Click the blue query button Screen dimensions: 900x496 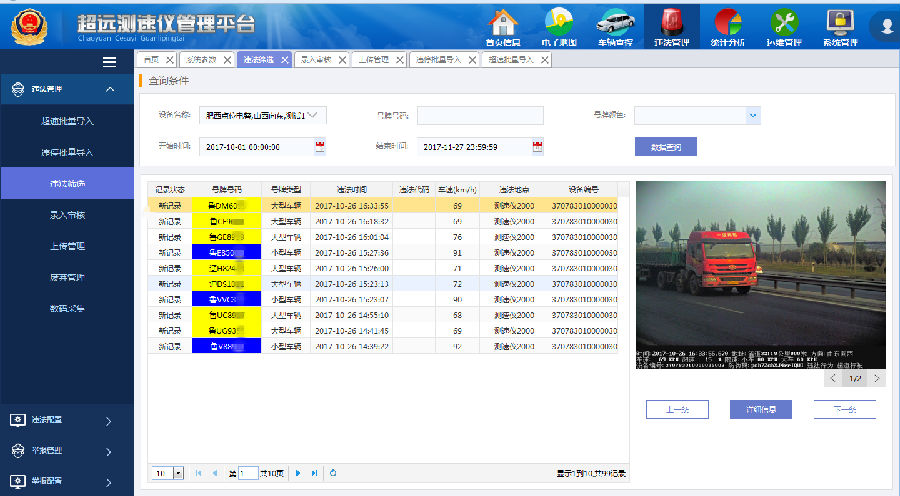665,147
